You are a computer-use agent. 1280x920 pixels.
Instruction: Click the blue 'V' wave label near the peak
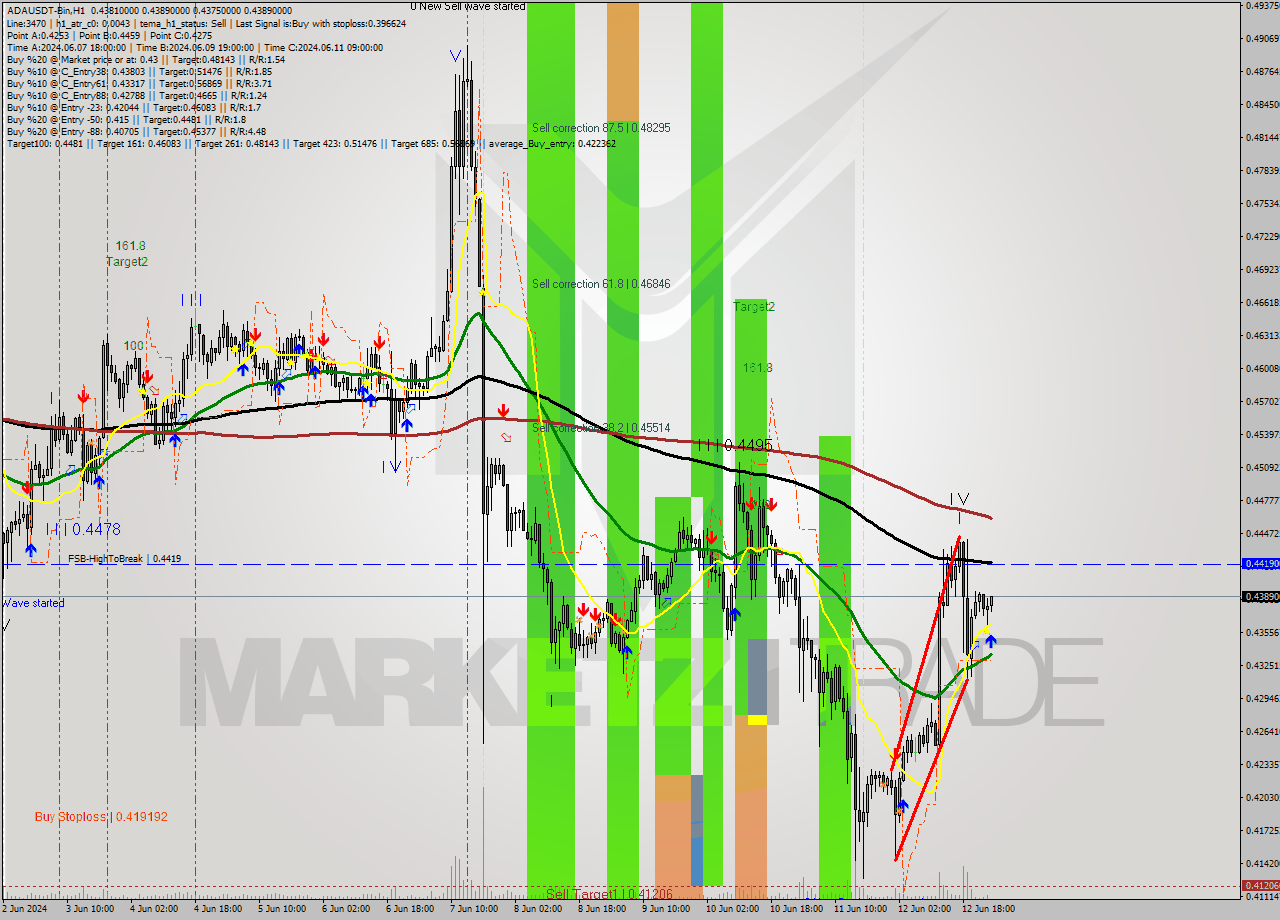pyautogui.click(x=456, y=56)
